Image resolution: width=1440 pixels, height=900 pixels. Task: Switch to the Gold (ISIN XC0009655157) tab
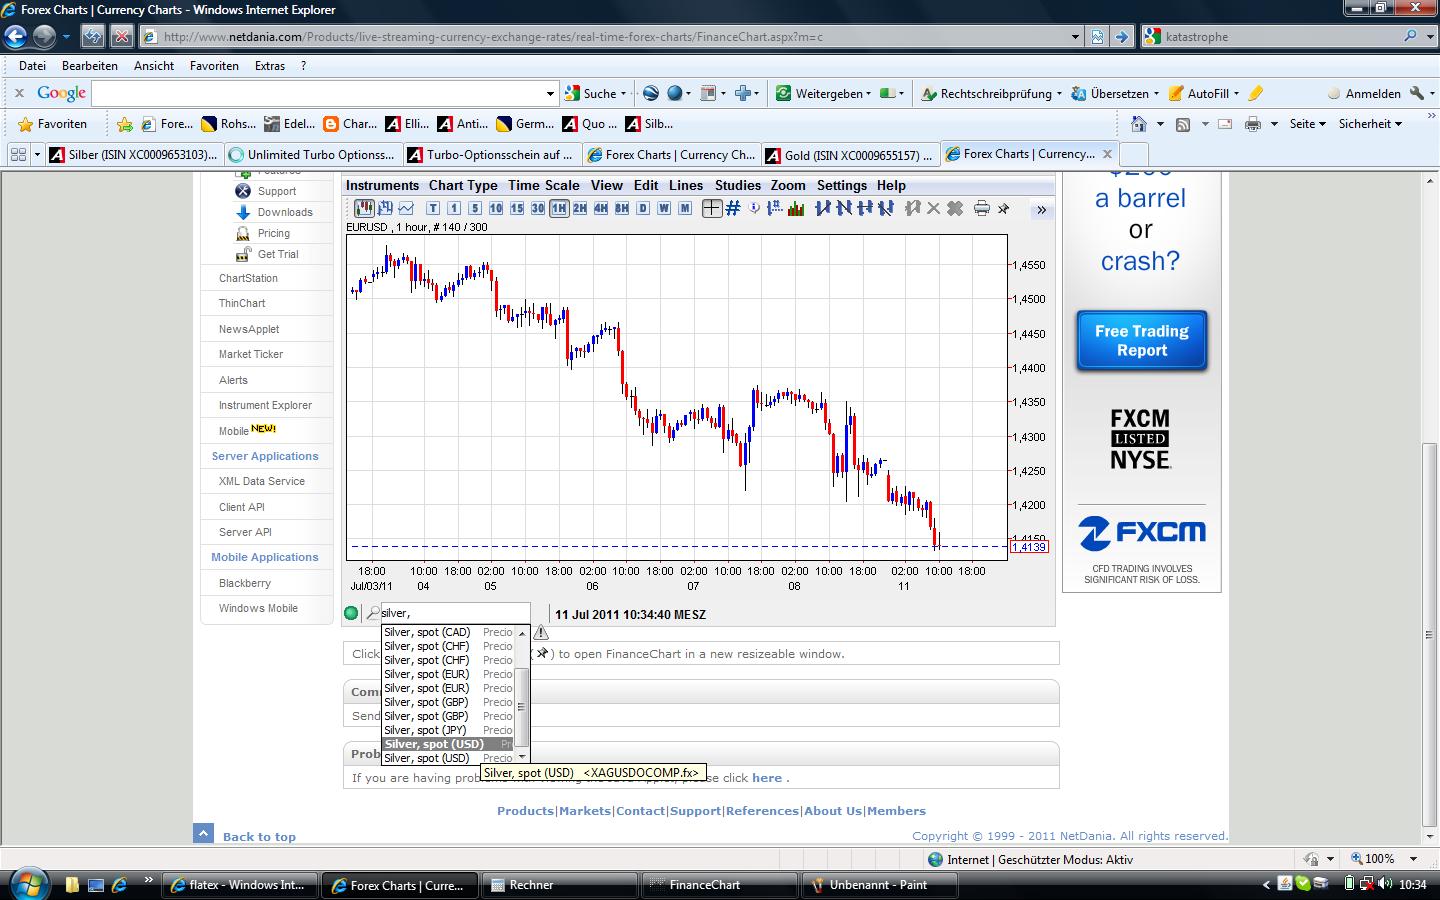848,155
